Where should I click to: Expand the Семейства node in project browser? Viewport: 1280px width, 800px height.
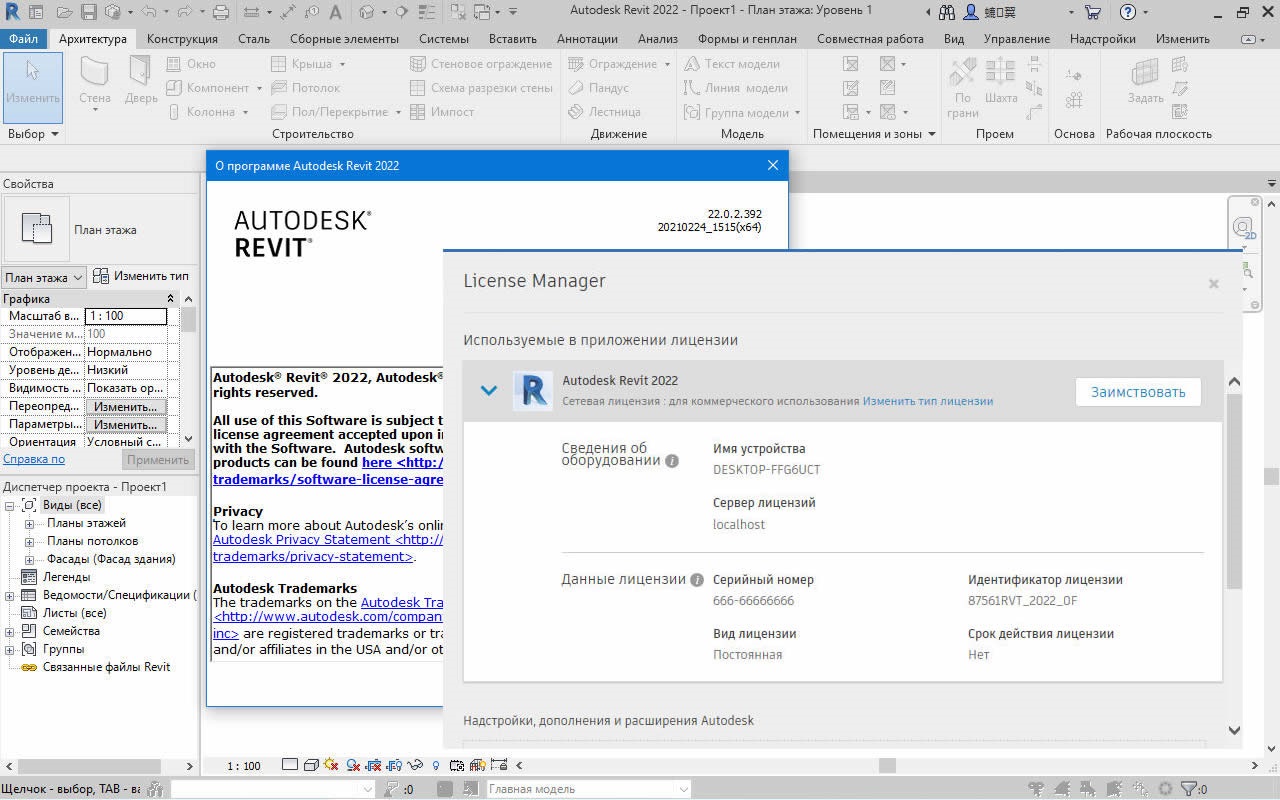(10, 632)
